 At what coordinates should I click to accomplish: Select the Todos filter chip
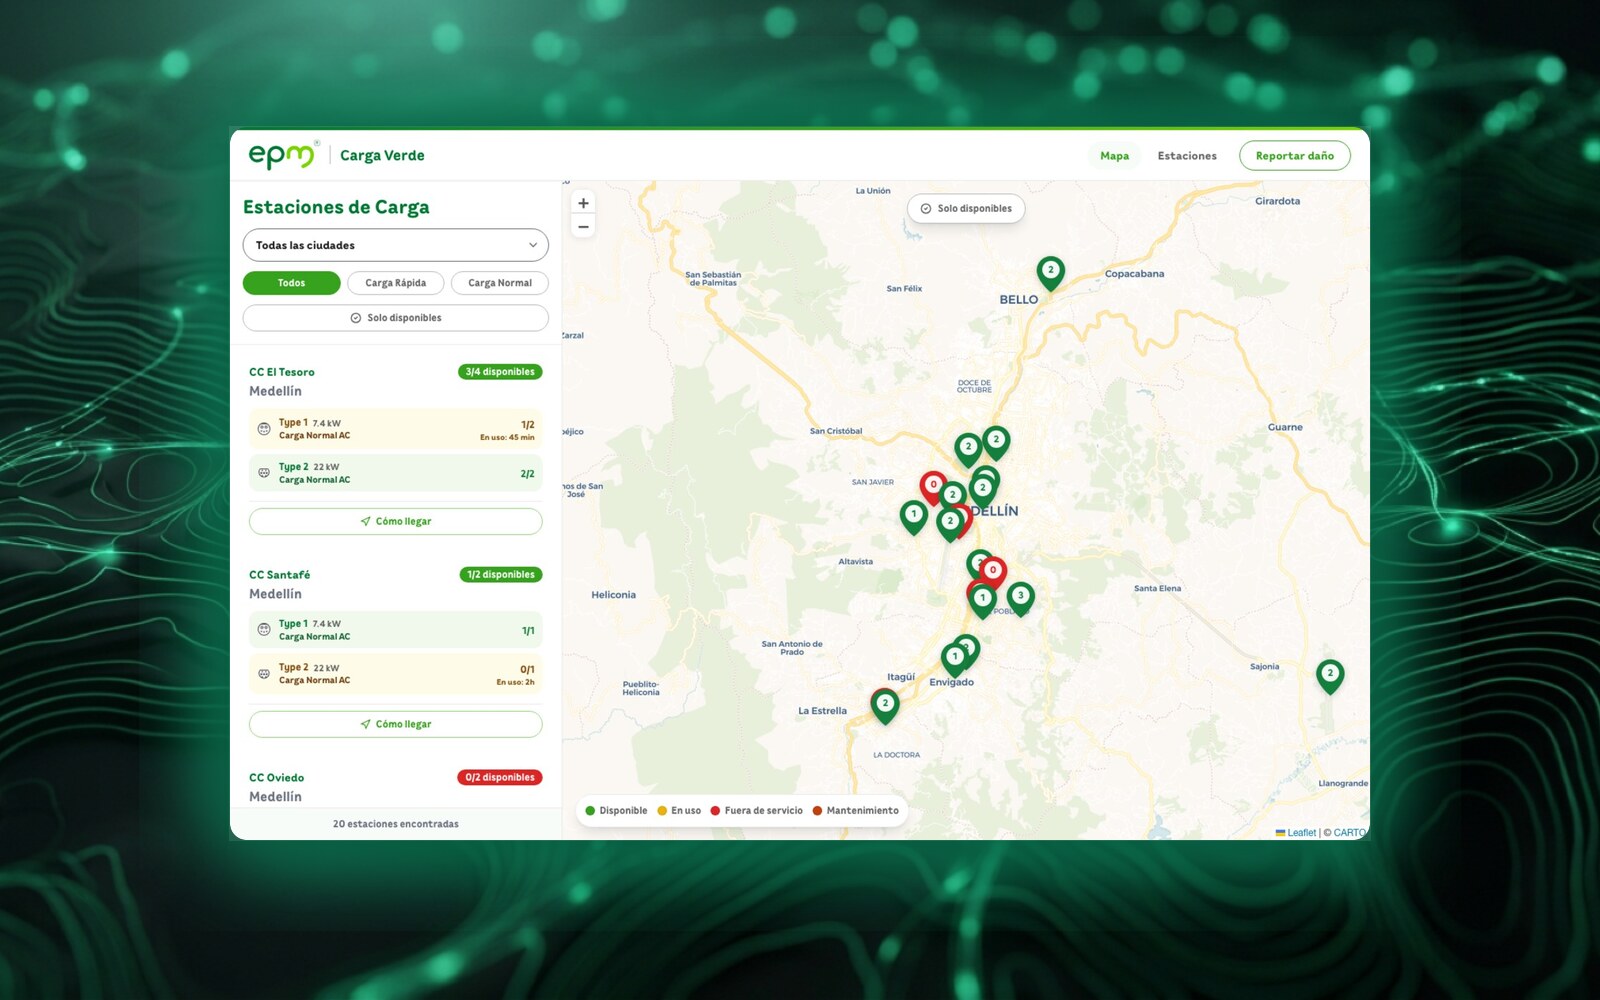[x=291, y=283]
